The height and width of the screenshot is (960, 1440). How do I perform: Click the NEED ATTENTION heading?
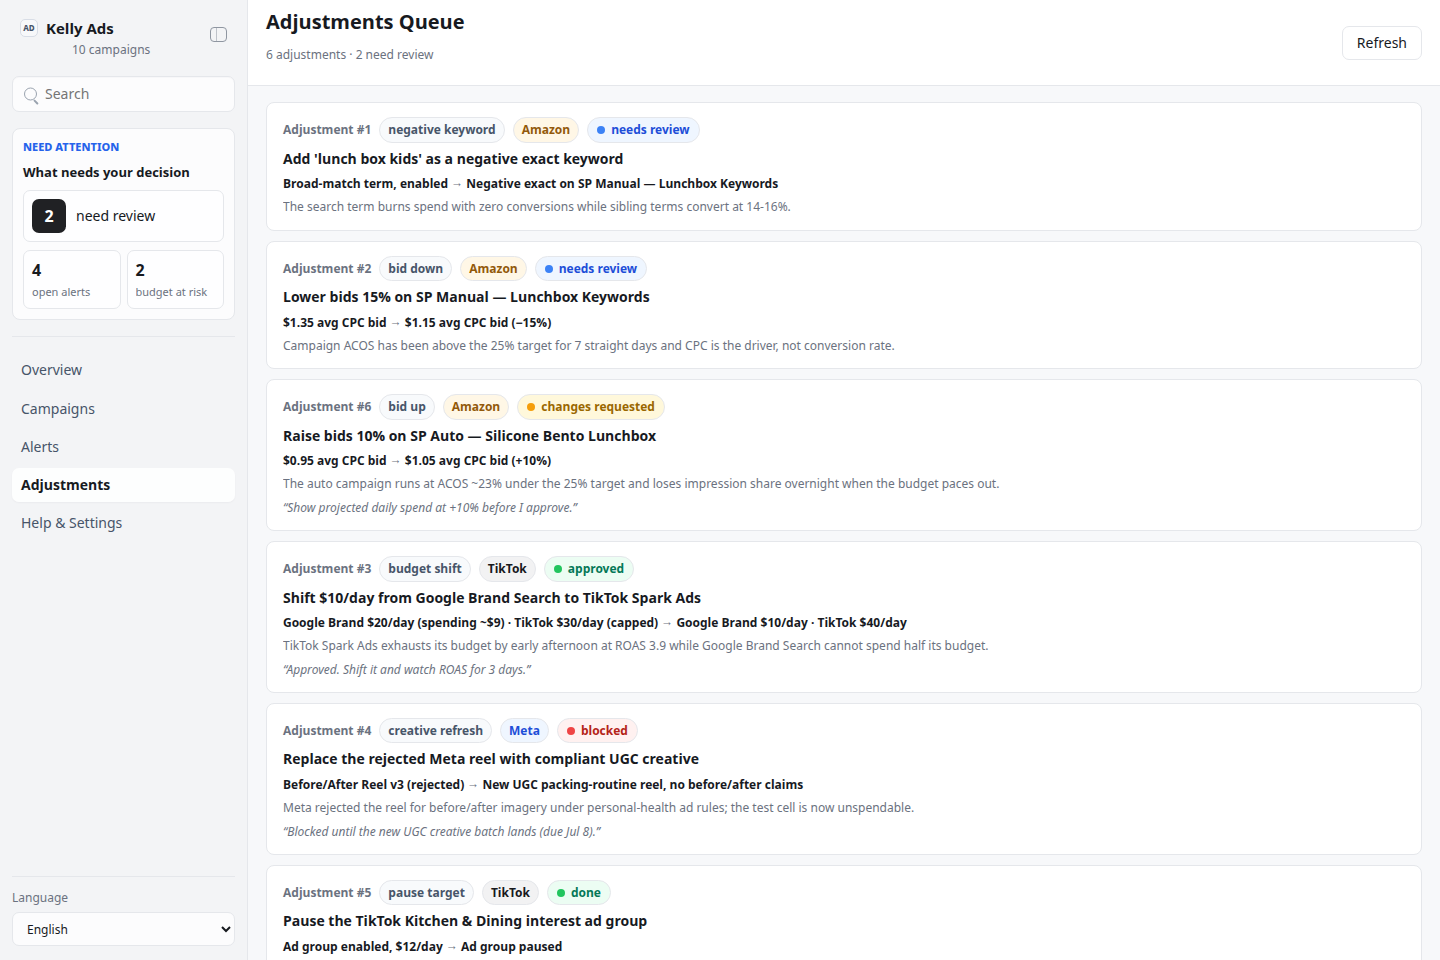coord(71,147)
